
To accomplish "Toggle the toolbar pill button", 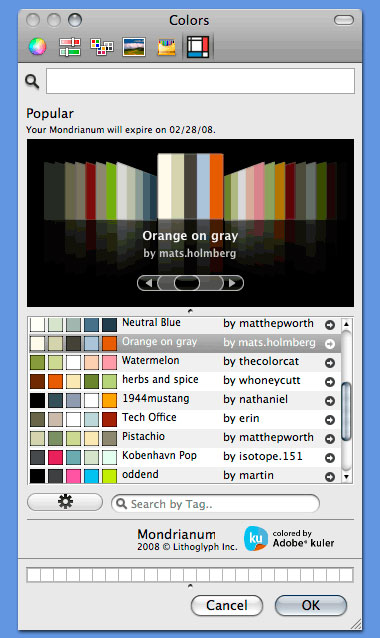I will tap(344, 20).
